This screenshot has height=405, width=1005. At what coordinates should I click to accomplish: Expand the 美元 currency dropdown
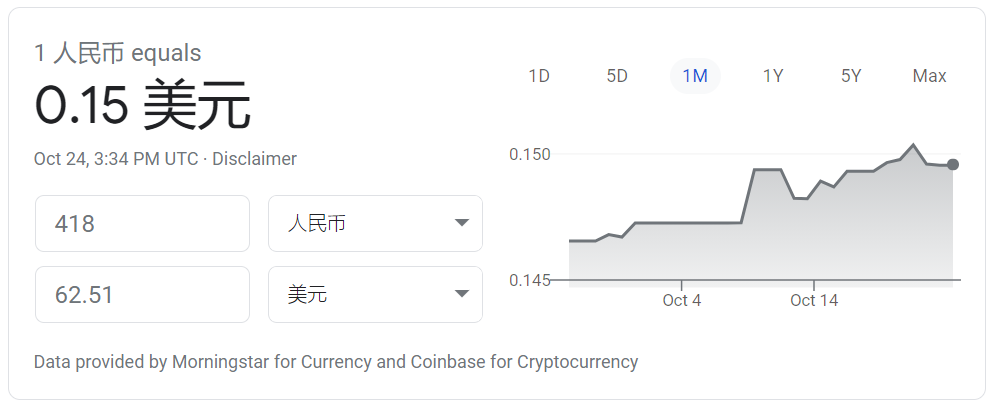point(375,295)
